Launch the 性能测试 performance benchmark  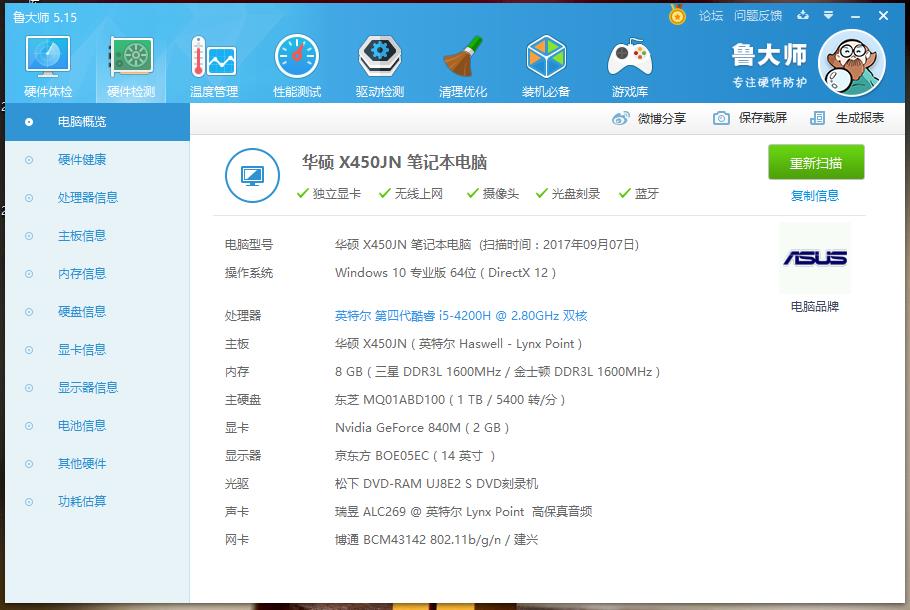pyautogui.click(x=295, y=63)
